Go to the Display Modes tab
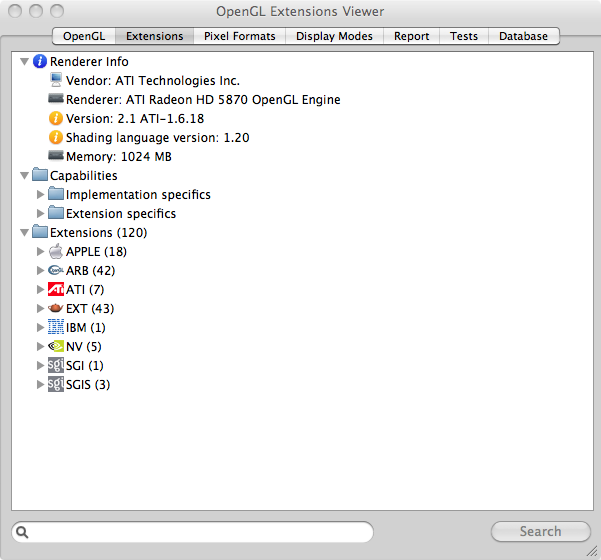Screen dimensions: 601x560 tap(334, 36)
